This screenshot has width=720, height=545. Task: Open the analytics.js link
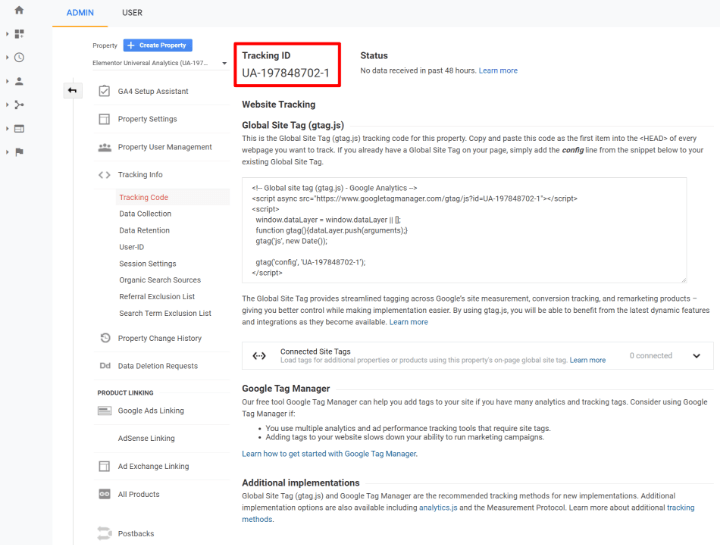click(x=438, y=508)
